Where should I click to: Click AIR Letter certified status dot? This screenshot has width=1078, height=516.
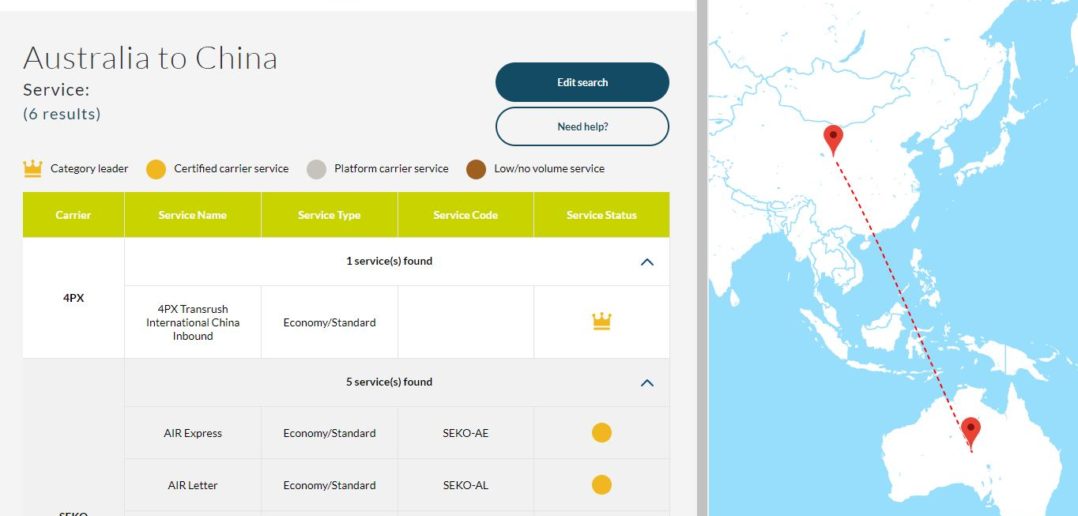(601, 485)
